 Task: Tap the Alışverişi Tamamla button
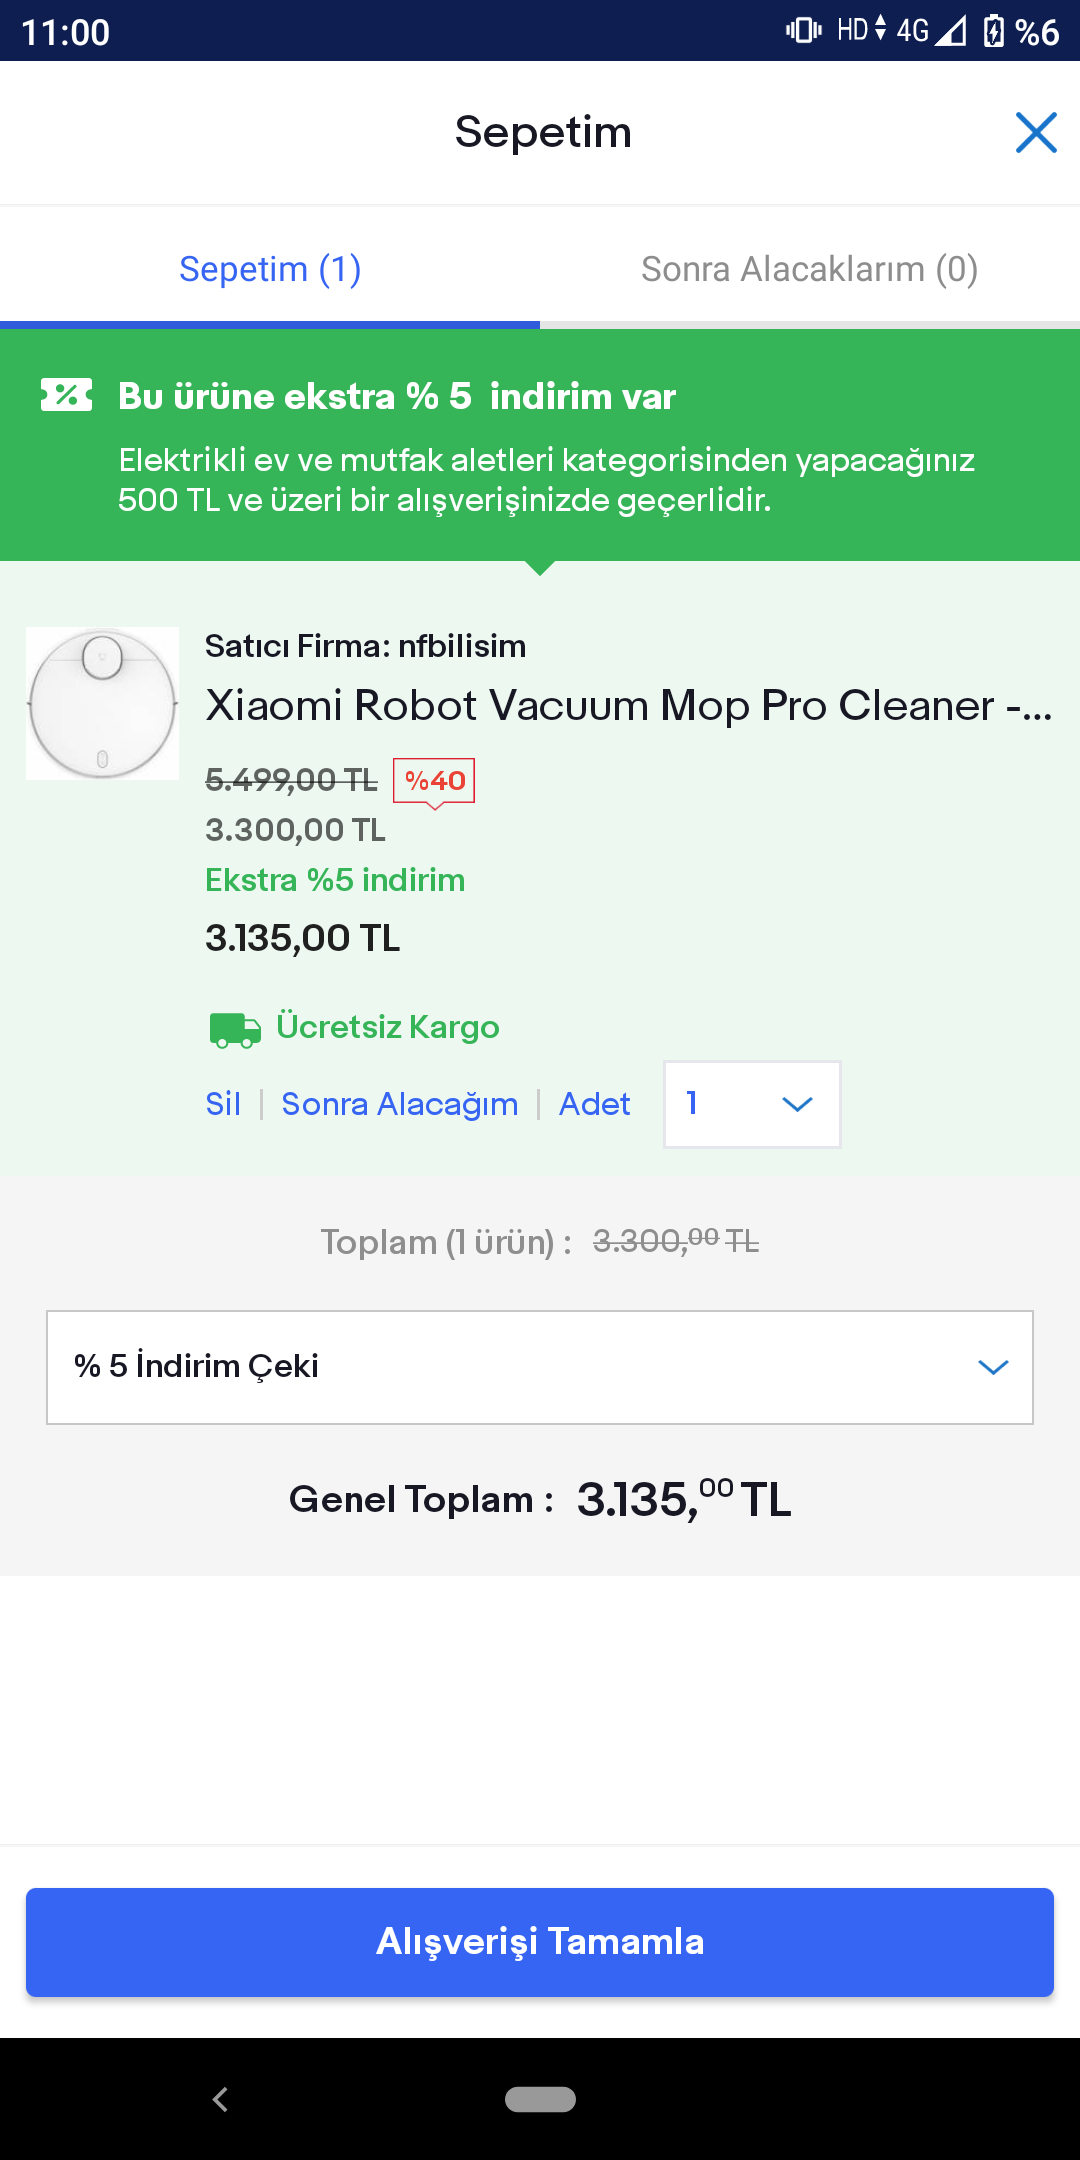(x=540, y=1942)
